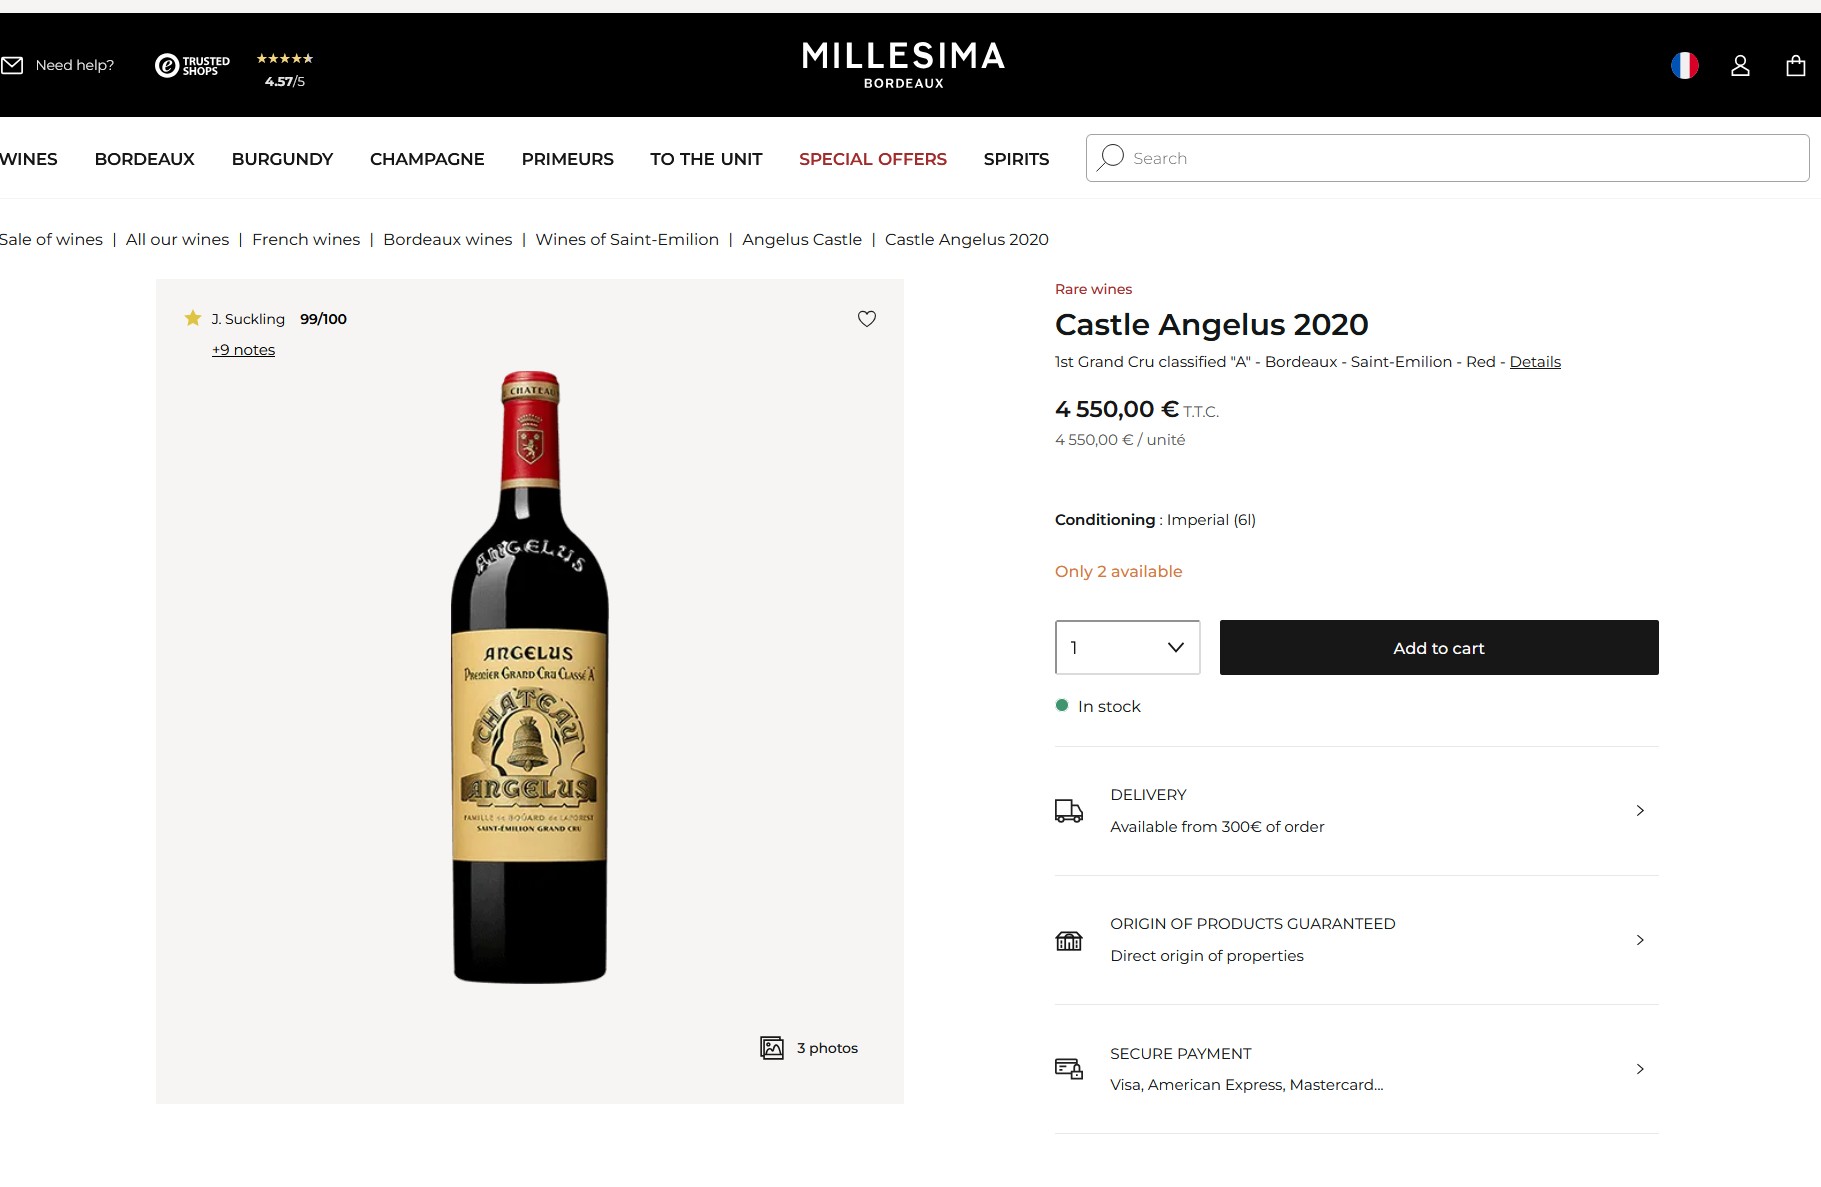Click the Trusted Shops badge
This screenshot has height=1187, width=1821.
[x=193, y=66]
